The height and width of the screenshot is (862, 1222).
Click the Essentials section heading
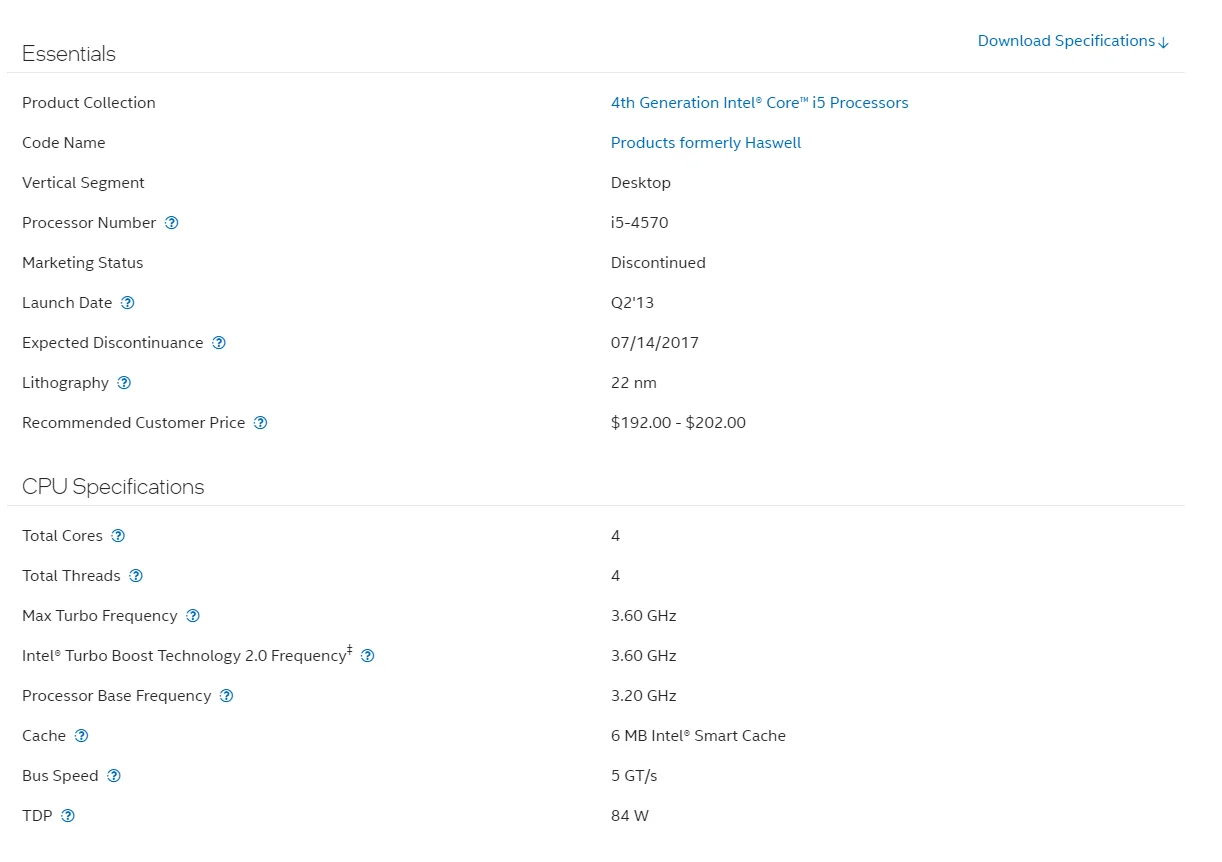(x=69, y=54)
